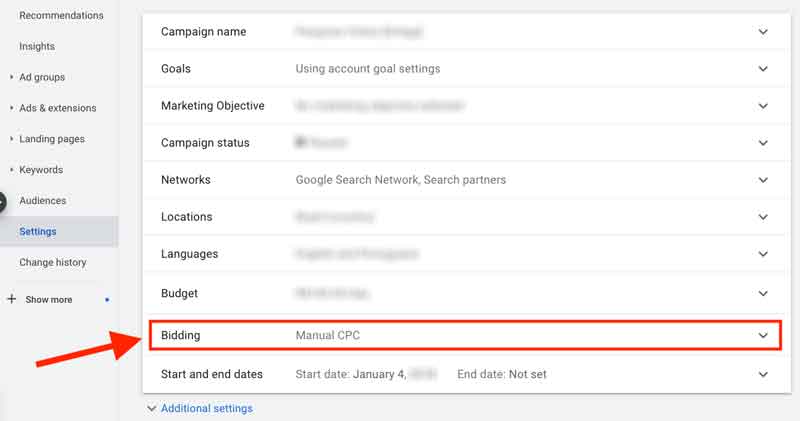Image resolution: width=800 pixels, height=421 pixels.
Task: Open the Bidding Manual CPC chevron
Action: coord(763,335)
